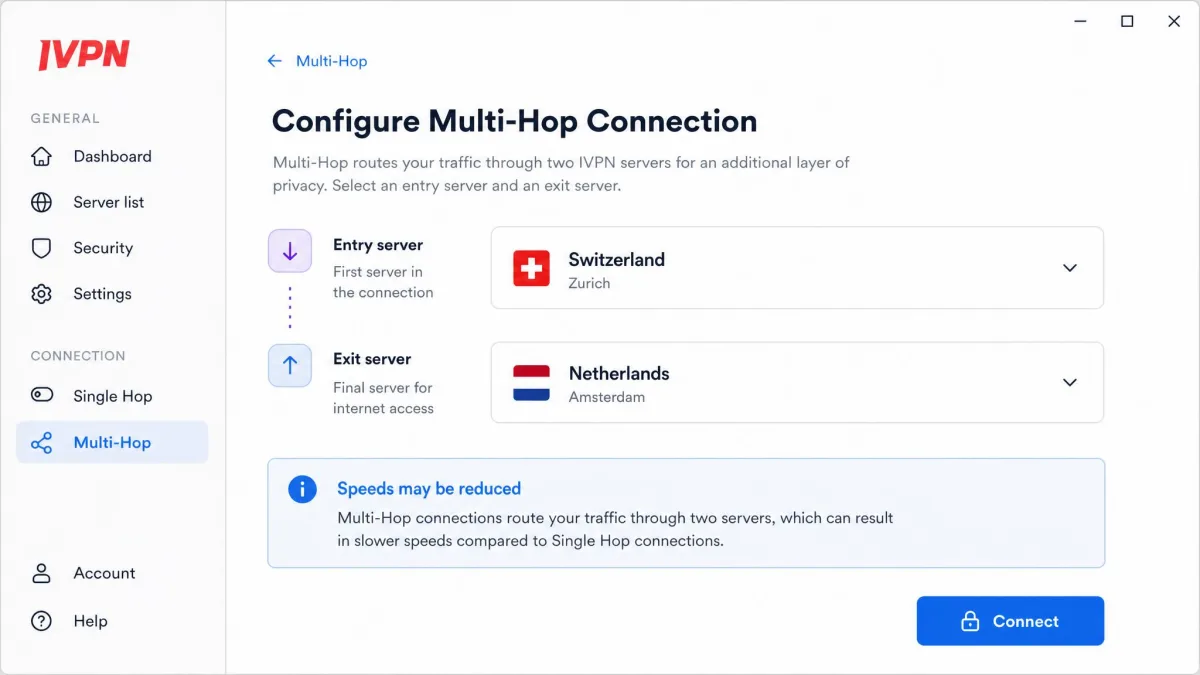Image resolution: width=1200 pixels, height=675 pixels.
Task: Click the 'Exit server' label
Action: point(372,359)
